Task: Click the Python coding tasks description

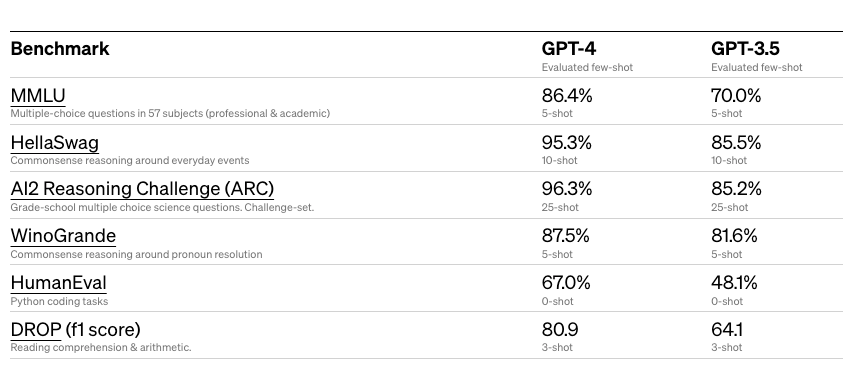Action: (x=59, y=301)
